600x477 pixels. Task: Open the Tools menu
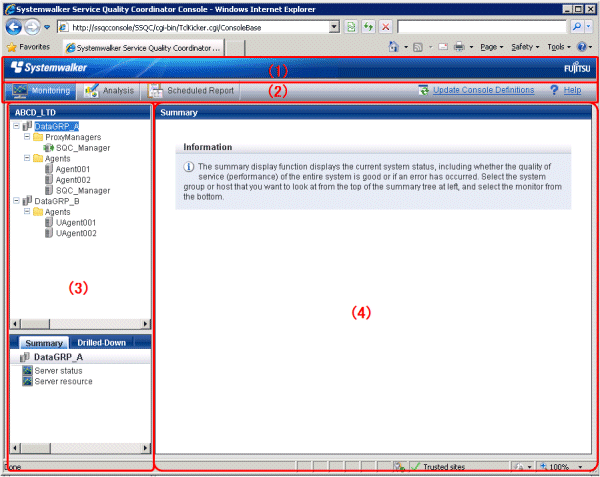[559, 47]
